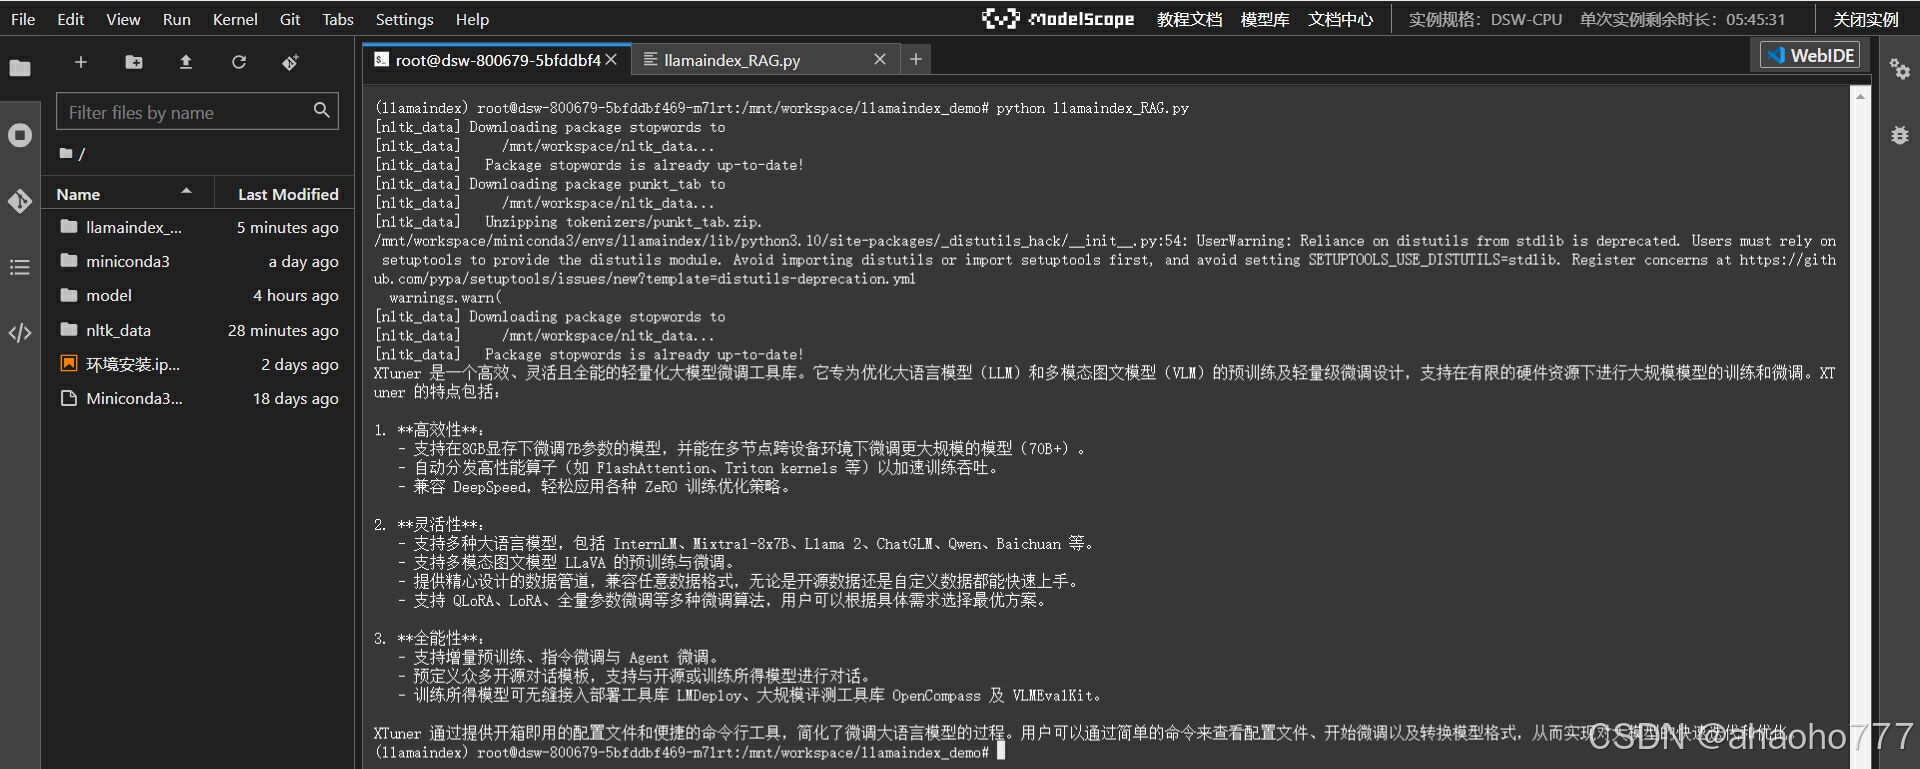The width and height of the screenshot is (1920, 769).
Task: Open the Git sidebar panel
Action: click(x=20, y=201)
